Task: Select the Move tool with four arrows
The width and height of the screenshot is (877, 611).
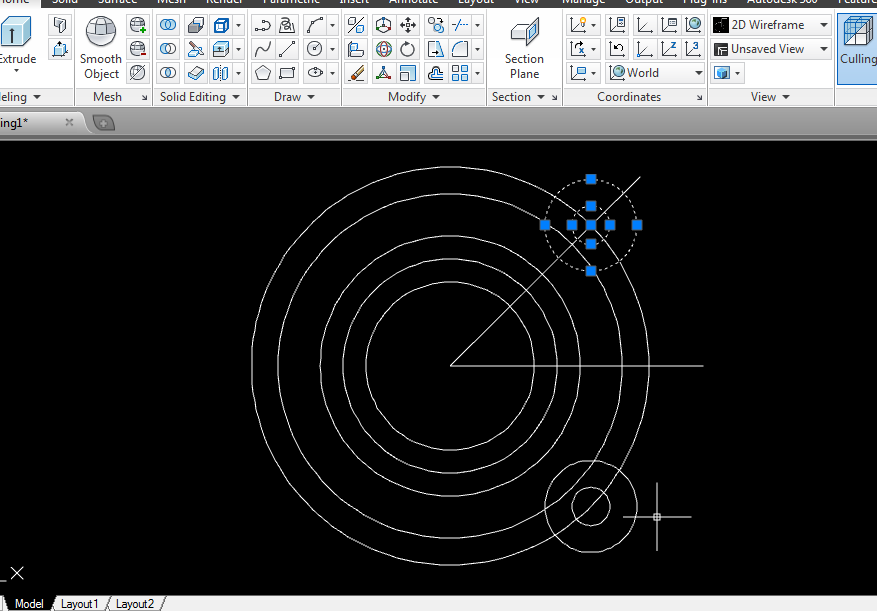Action: click(408, 25)
